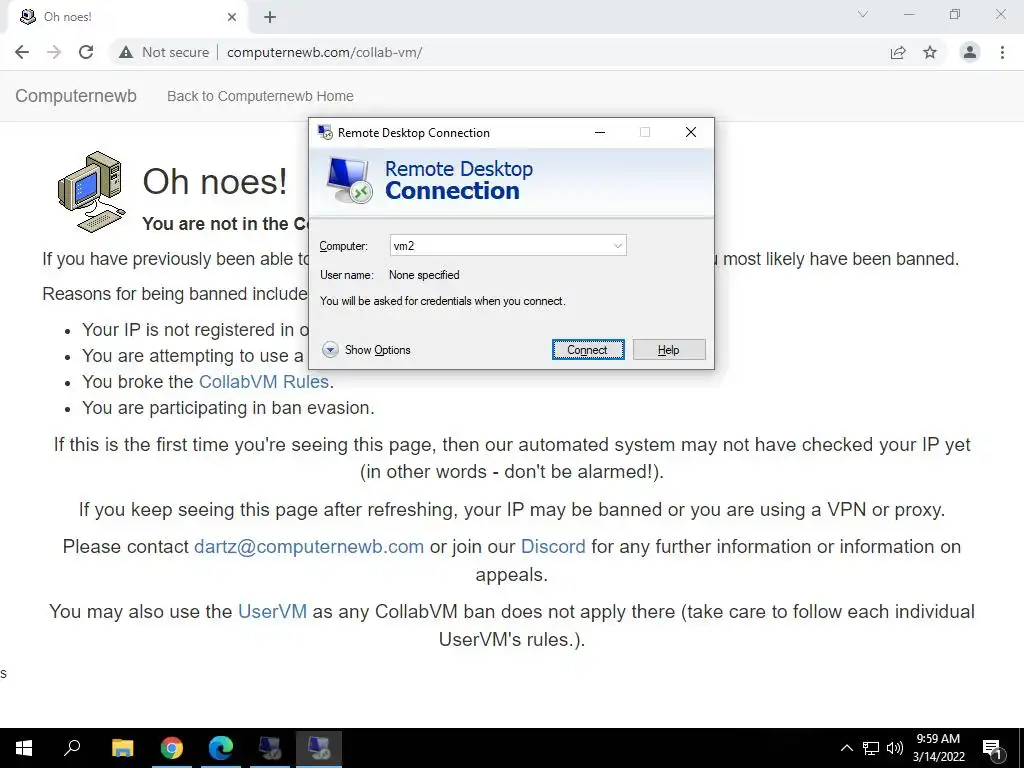Image resolution: width=1024 pixels, height=768 pixels.
Task: Minimize the Remote Desktop Connection dialog
Action: 600,133
